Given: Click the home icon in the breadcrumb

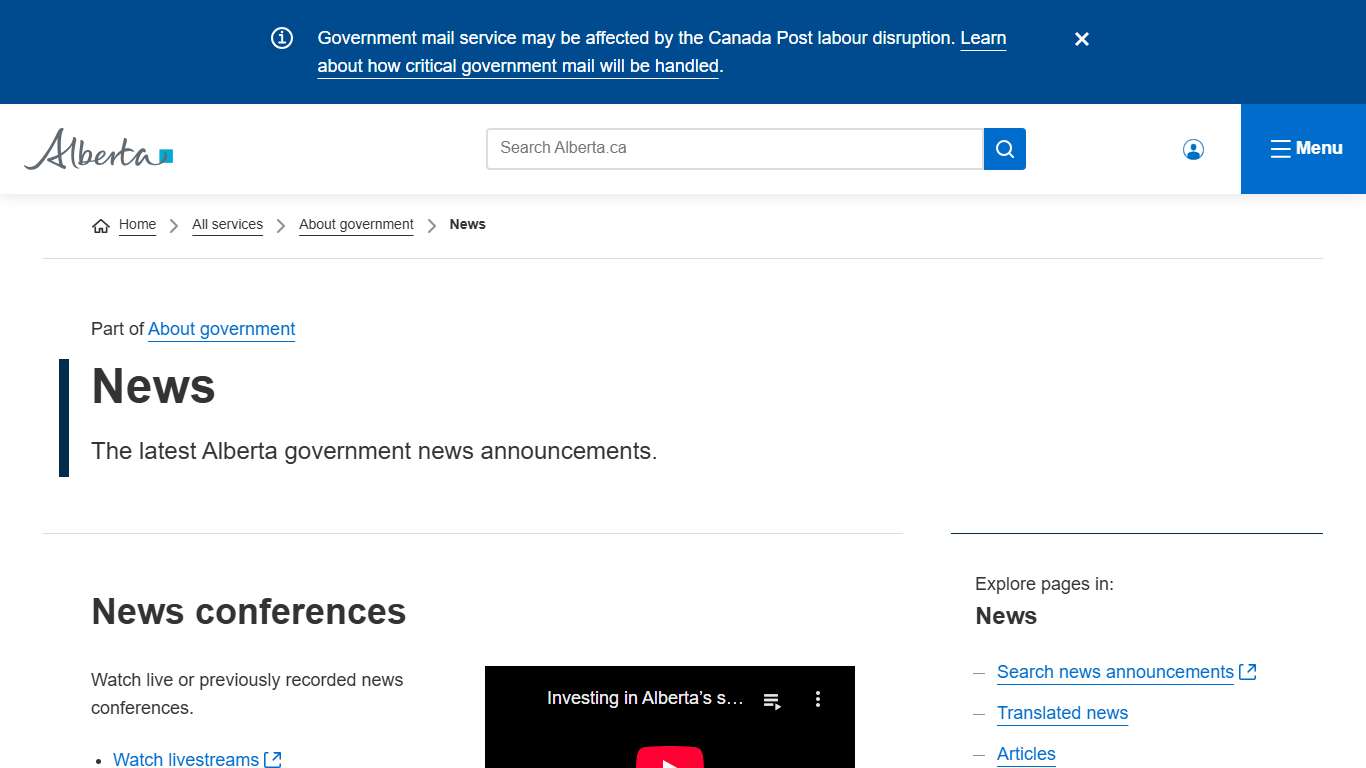Looking at the screenshot, I should point(100,226).
